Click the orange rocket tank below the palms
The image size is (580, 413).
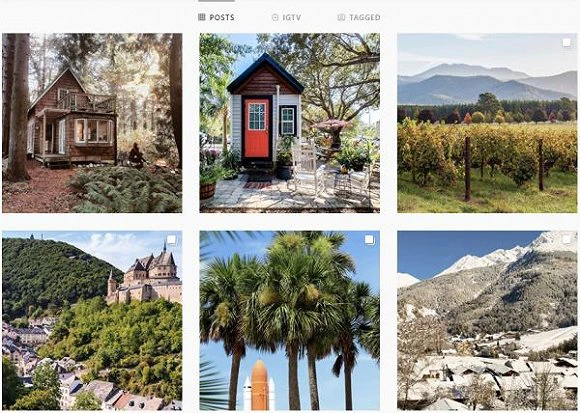(259, 385)
